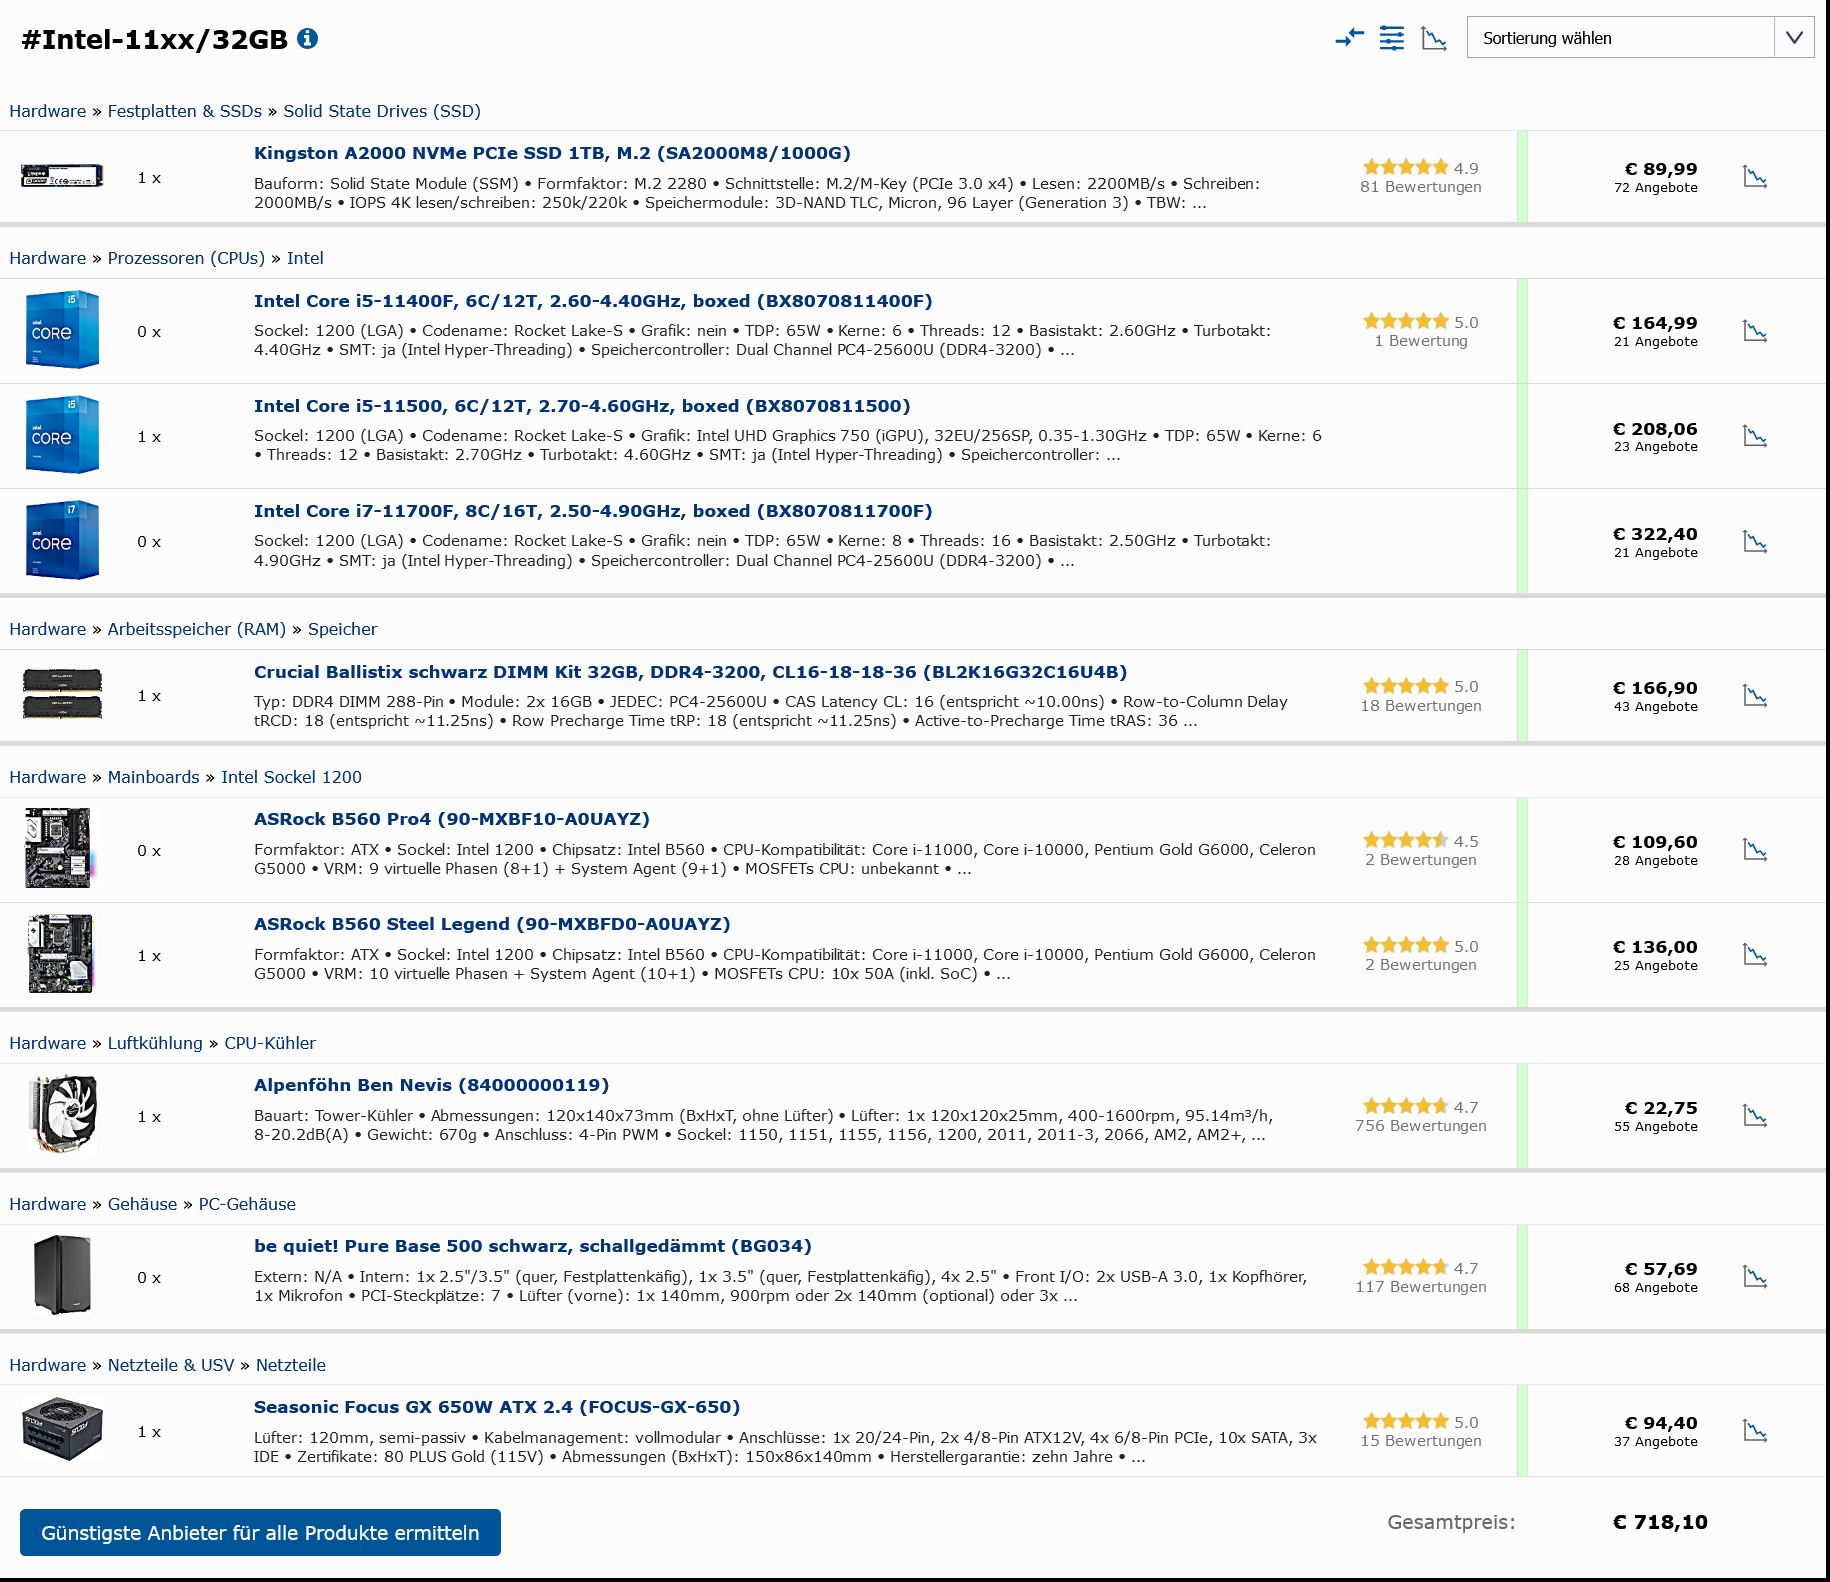Open the filter sliders icon in header

pyautogui.click(x=1392, y=38)
